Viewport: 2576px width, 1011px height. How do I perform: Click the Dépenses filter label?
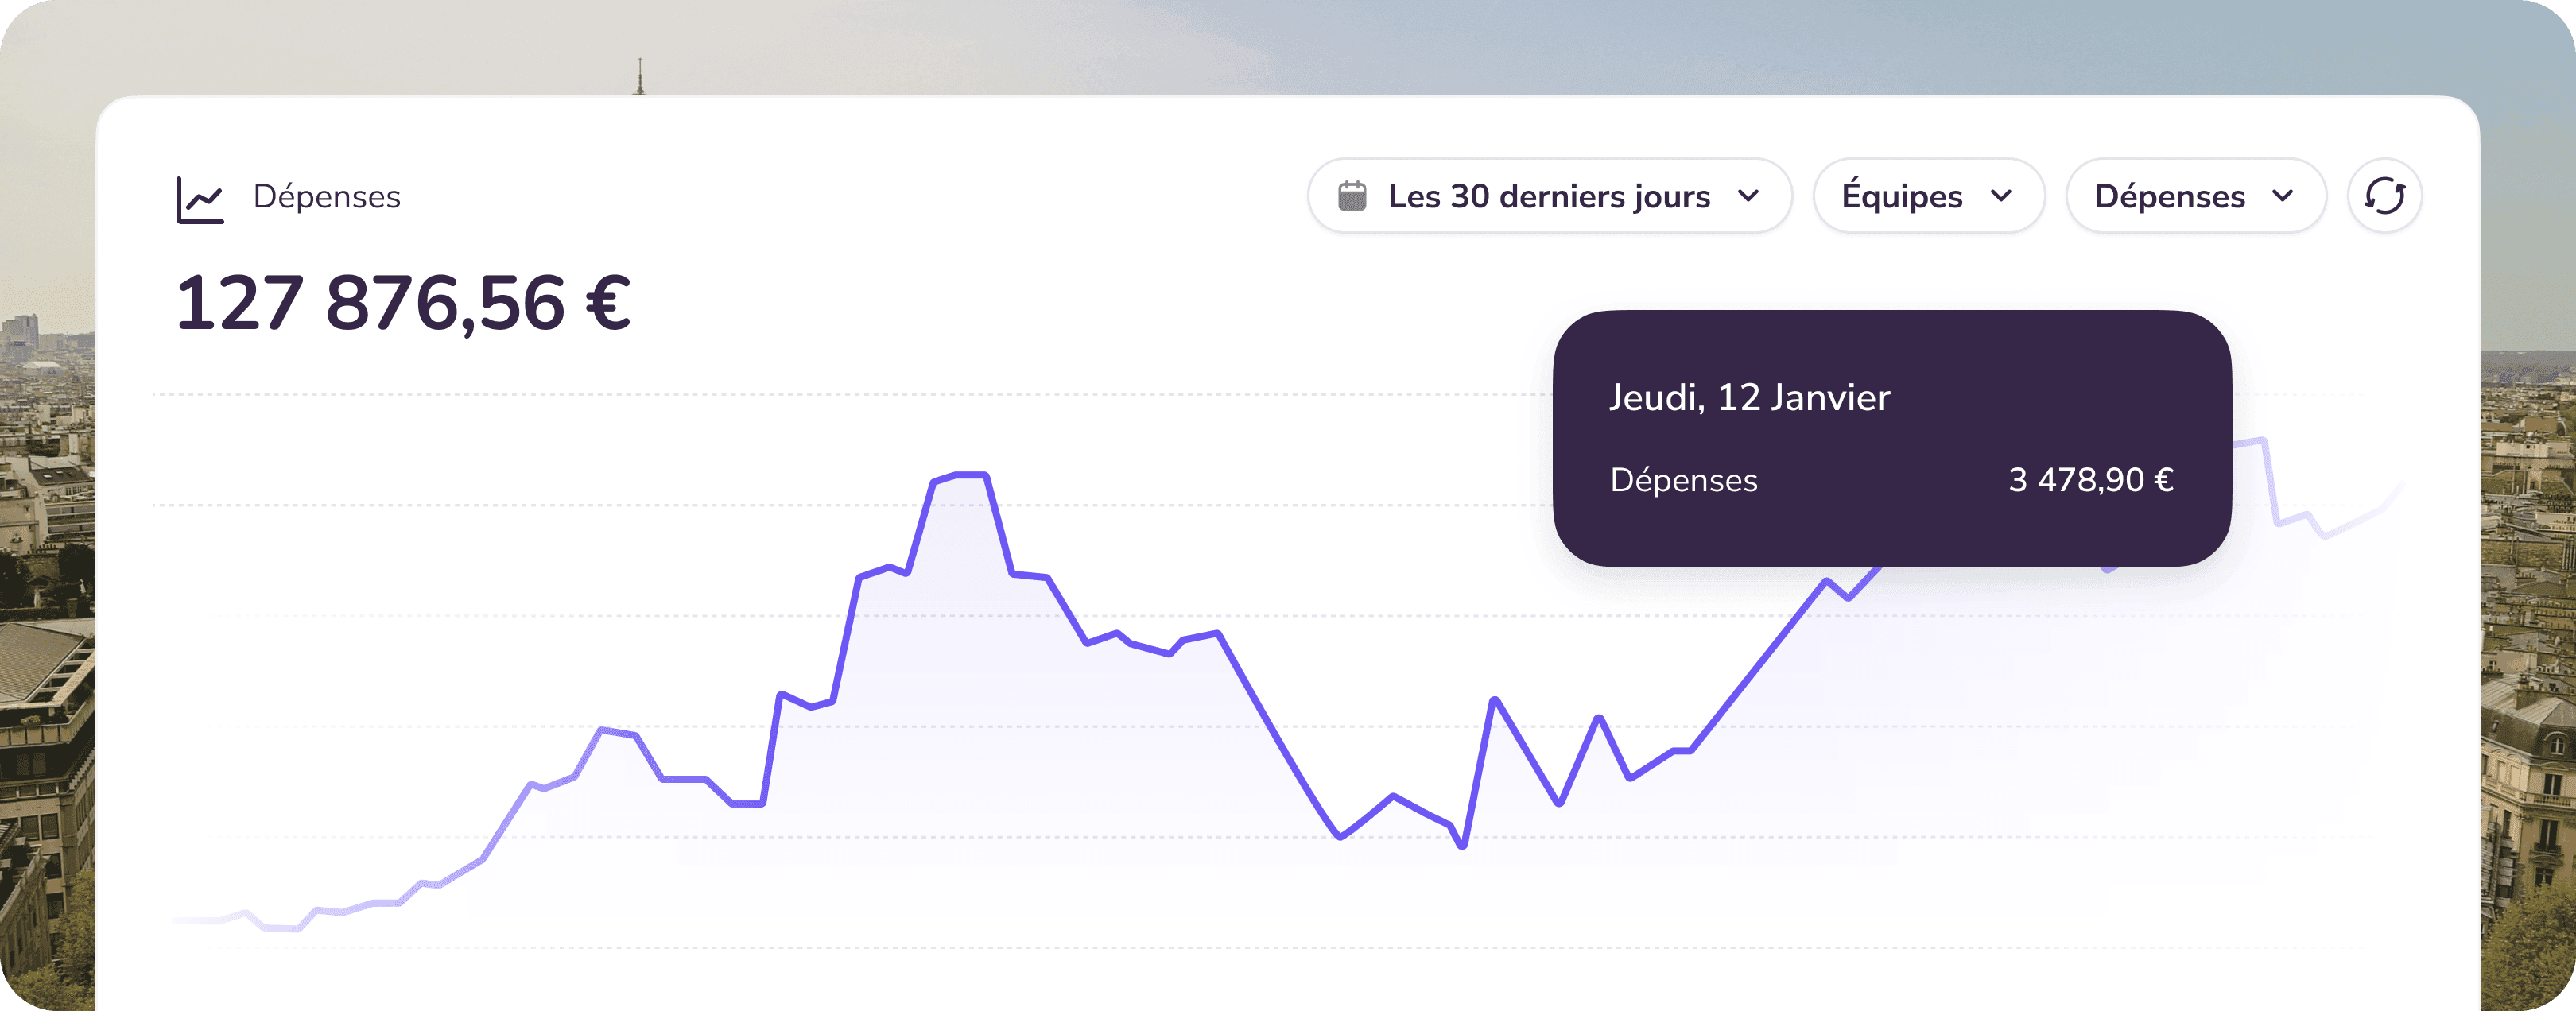[2170, 196]
